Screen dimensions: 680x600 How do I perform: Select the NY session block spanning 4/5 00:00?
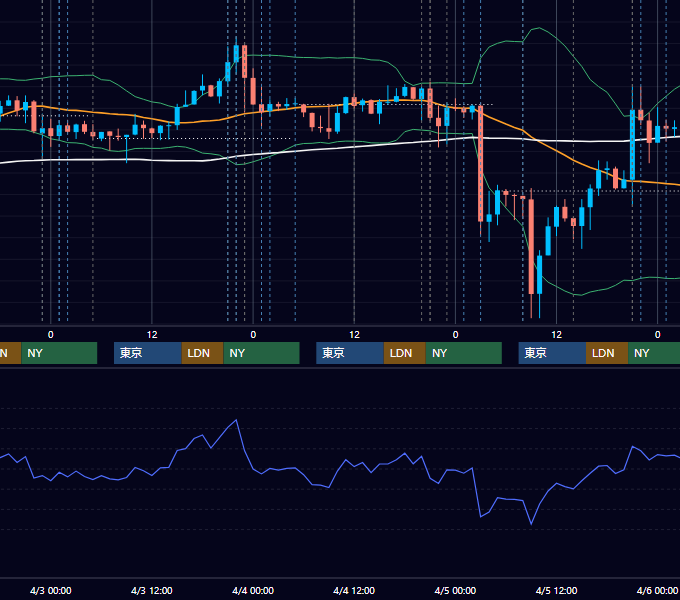pos(464,353)
